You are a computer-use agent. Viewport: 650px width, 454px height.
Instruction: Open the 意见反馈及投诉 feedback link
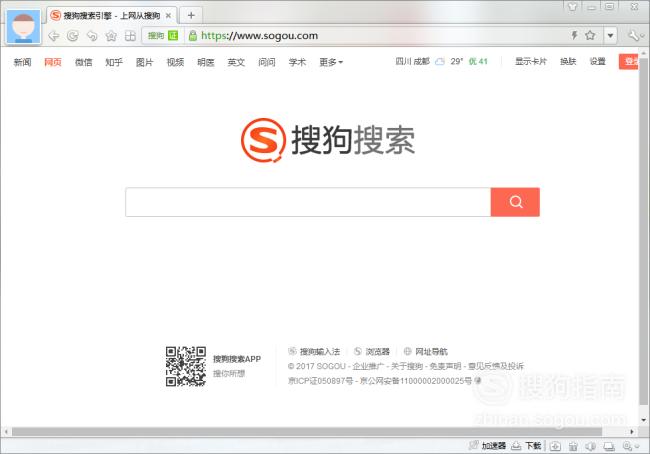[x=496, y=366]
